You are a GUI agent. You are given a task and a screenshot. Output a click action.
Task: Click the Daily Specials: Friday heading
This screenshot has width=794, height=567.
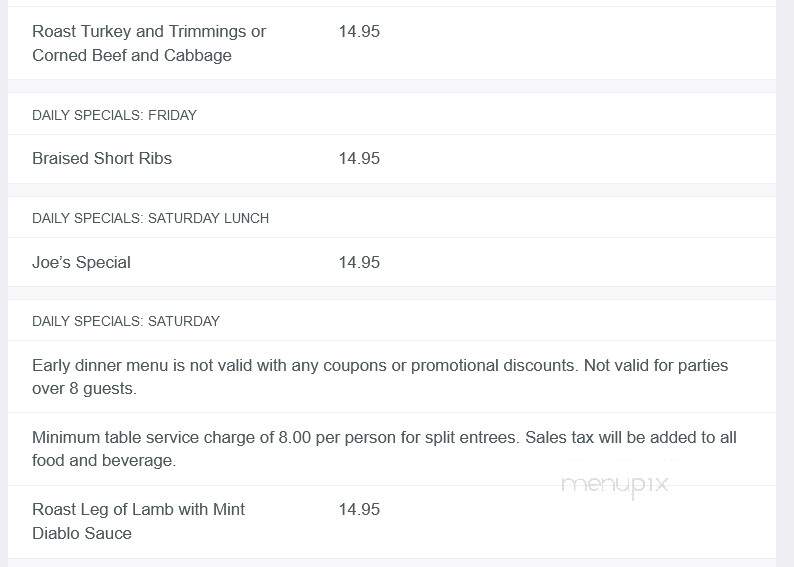coord(114,115)
